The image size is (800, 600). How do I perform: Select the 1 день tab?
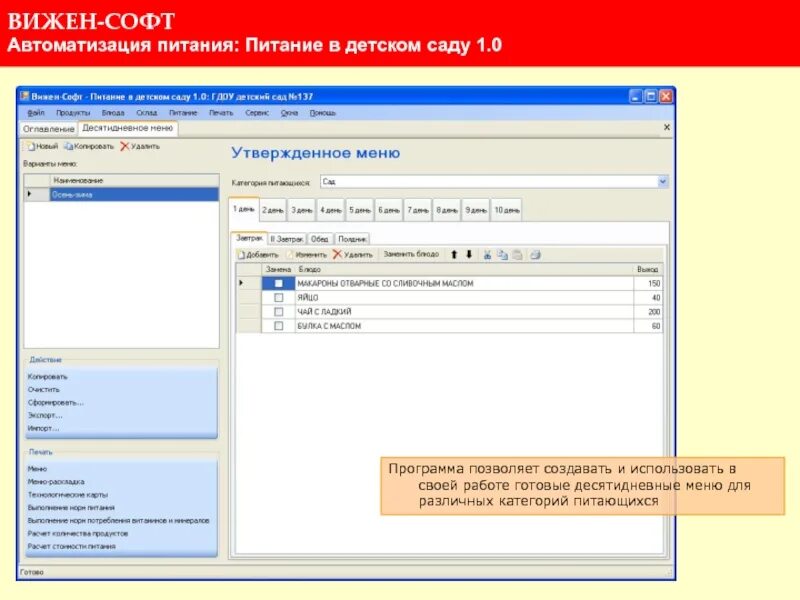tap(244, 209)
